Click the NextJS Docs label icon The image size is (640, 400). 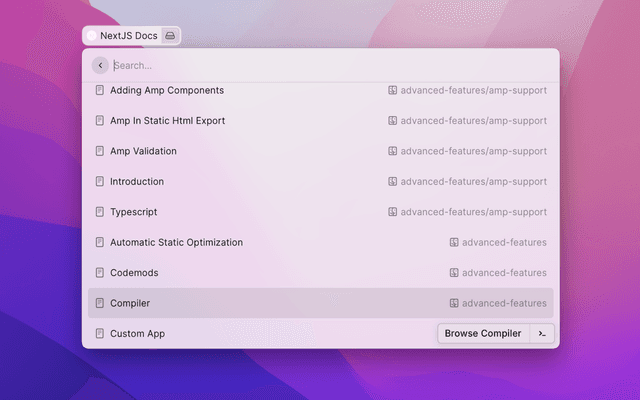point(92,35)
